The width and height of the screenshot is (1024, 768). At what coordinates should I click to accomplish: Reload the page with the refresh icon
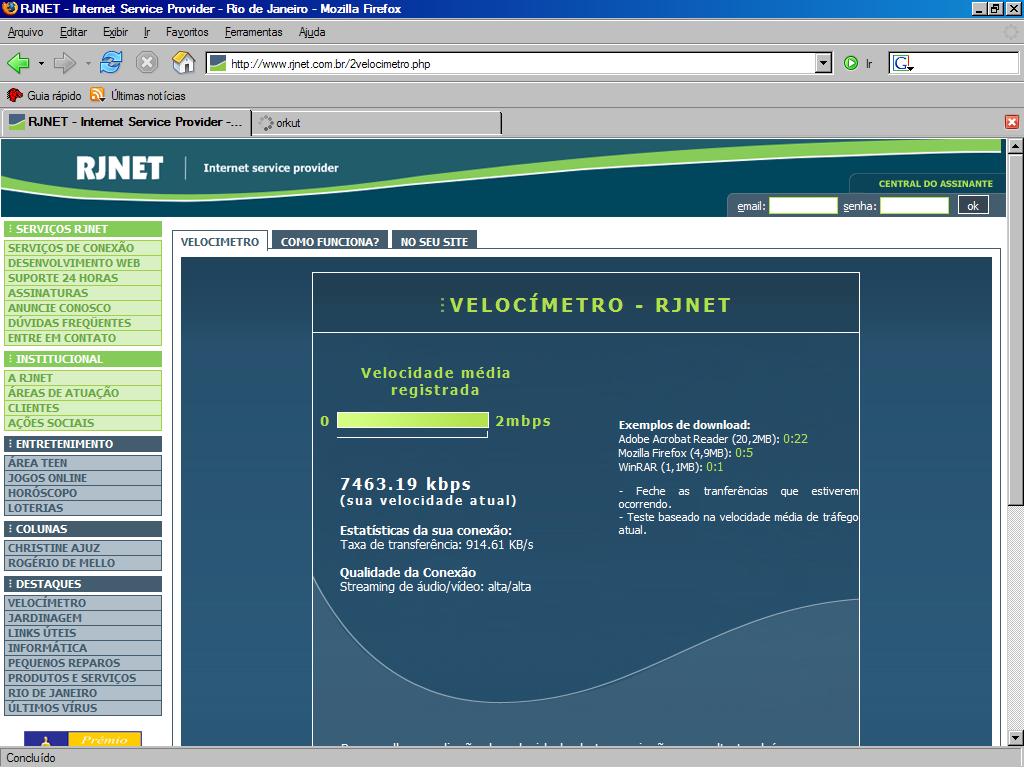(111, 63)
